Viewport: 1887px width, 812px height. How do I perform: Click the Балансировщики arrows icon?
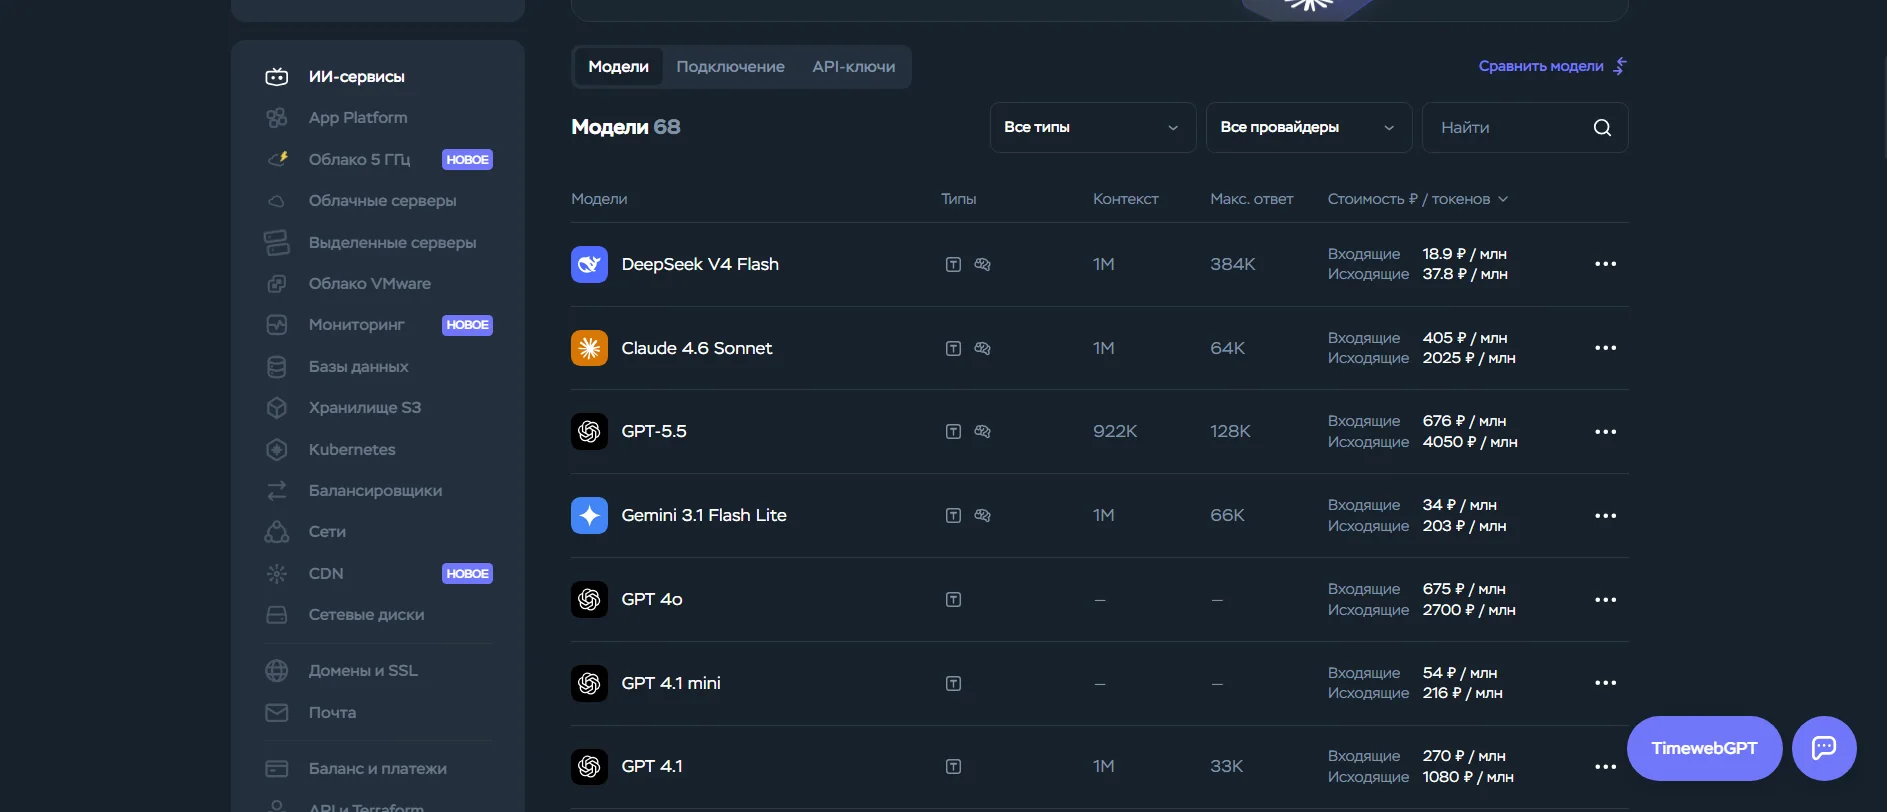[277, 491]
